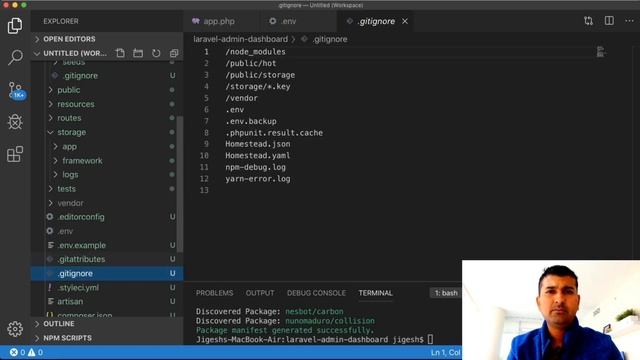Viewport: 640px width, 360px height.
Task: Open the 1: bash terminal dropdown
Action: point(446,293)
